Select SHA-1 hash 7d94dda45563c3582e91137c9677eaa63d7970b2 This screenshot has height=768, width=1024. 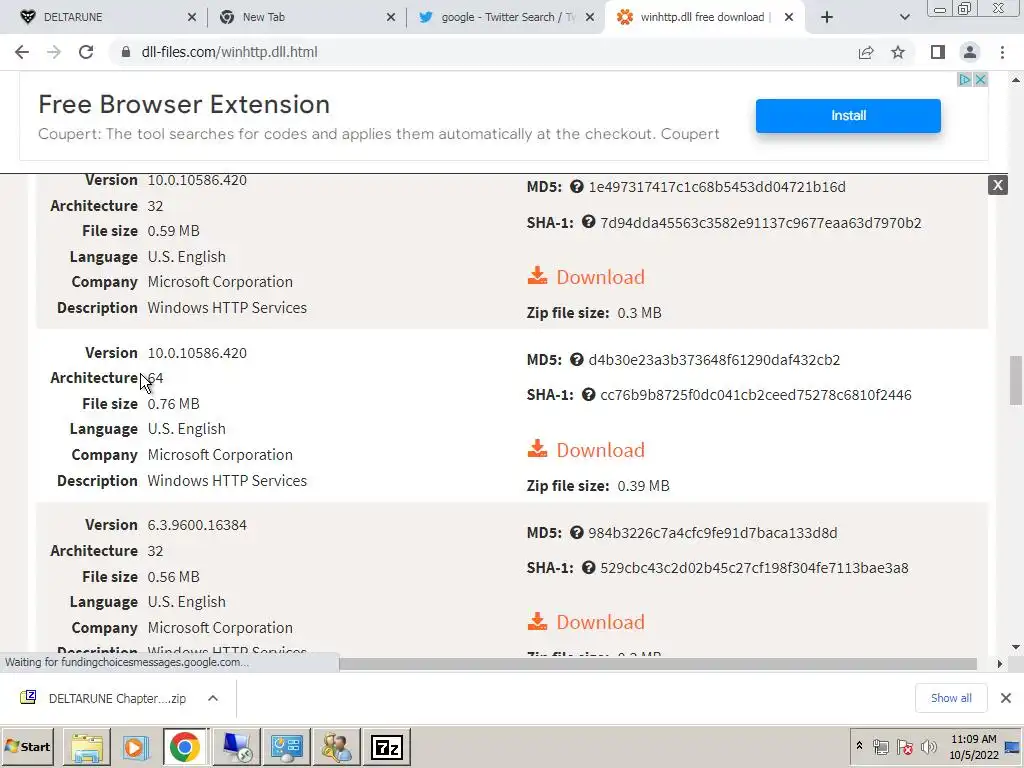pyautogui.click(x=761, y=223)
